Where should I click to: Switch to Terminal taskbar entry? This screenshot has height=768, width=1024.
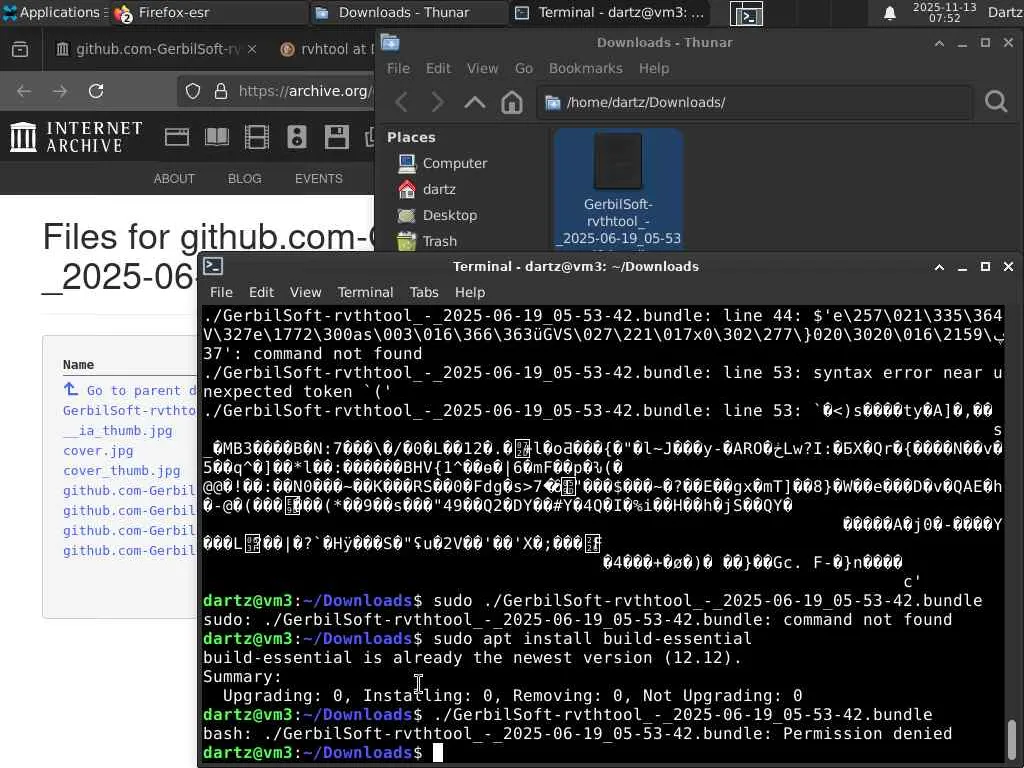pos(609,12)
